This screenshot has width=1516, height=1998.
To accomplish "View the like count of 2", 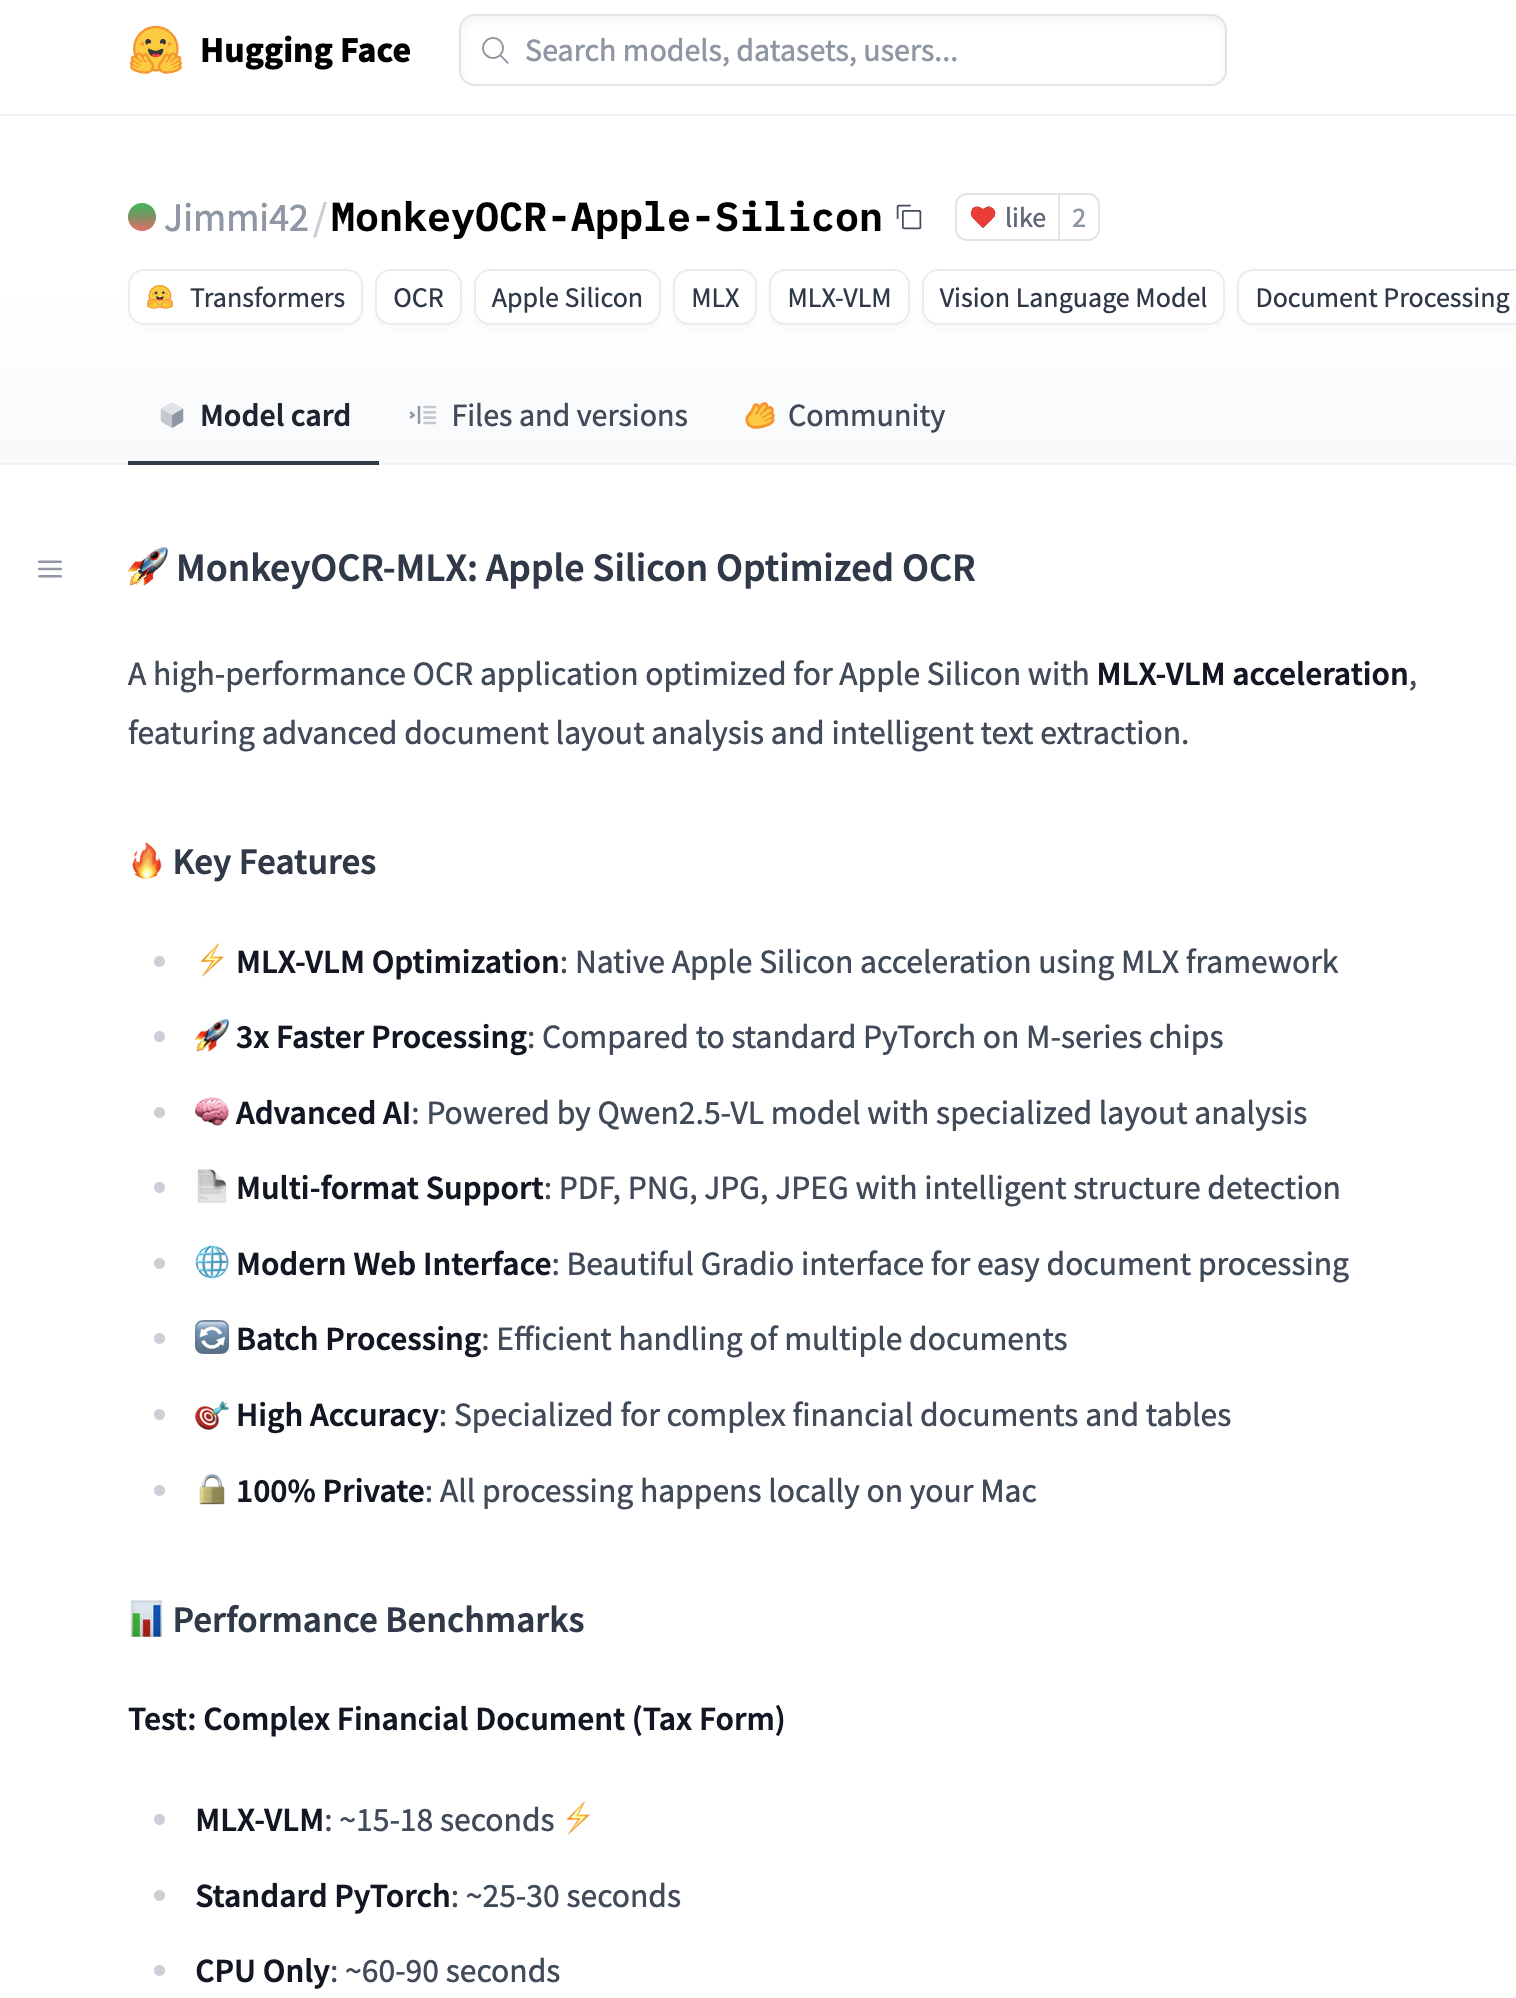I will [1079, 217].
